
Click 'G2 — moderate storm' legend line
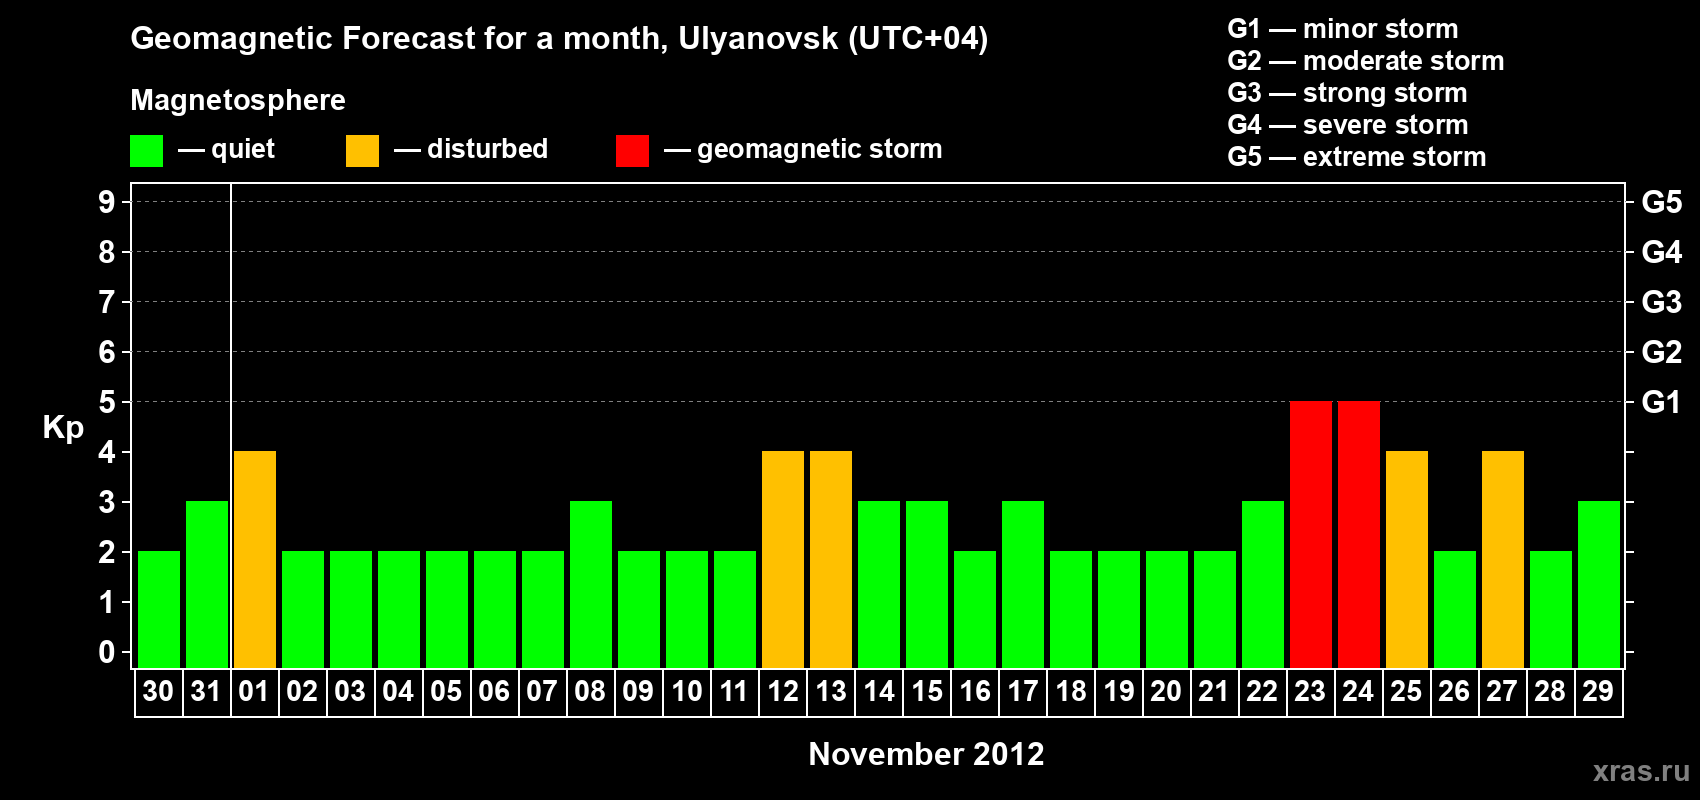point(1365,61)
